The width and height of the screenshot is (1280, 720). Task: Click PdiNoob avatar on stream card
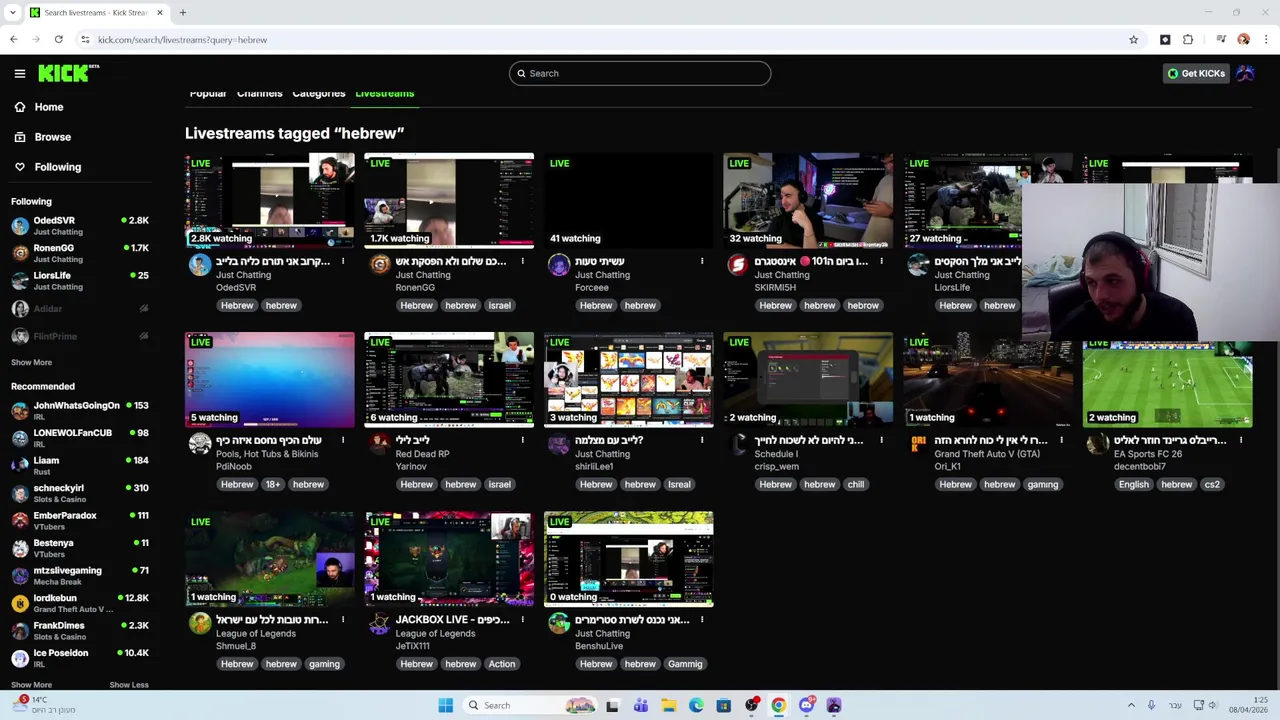[200, 443]
